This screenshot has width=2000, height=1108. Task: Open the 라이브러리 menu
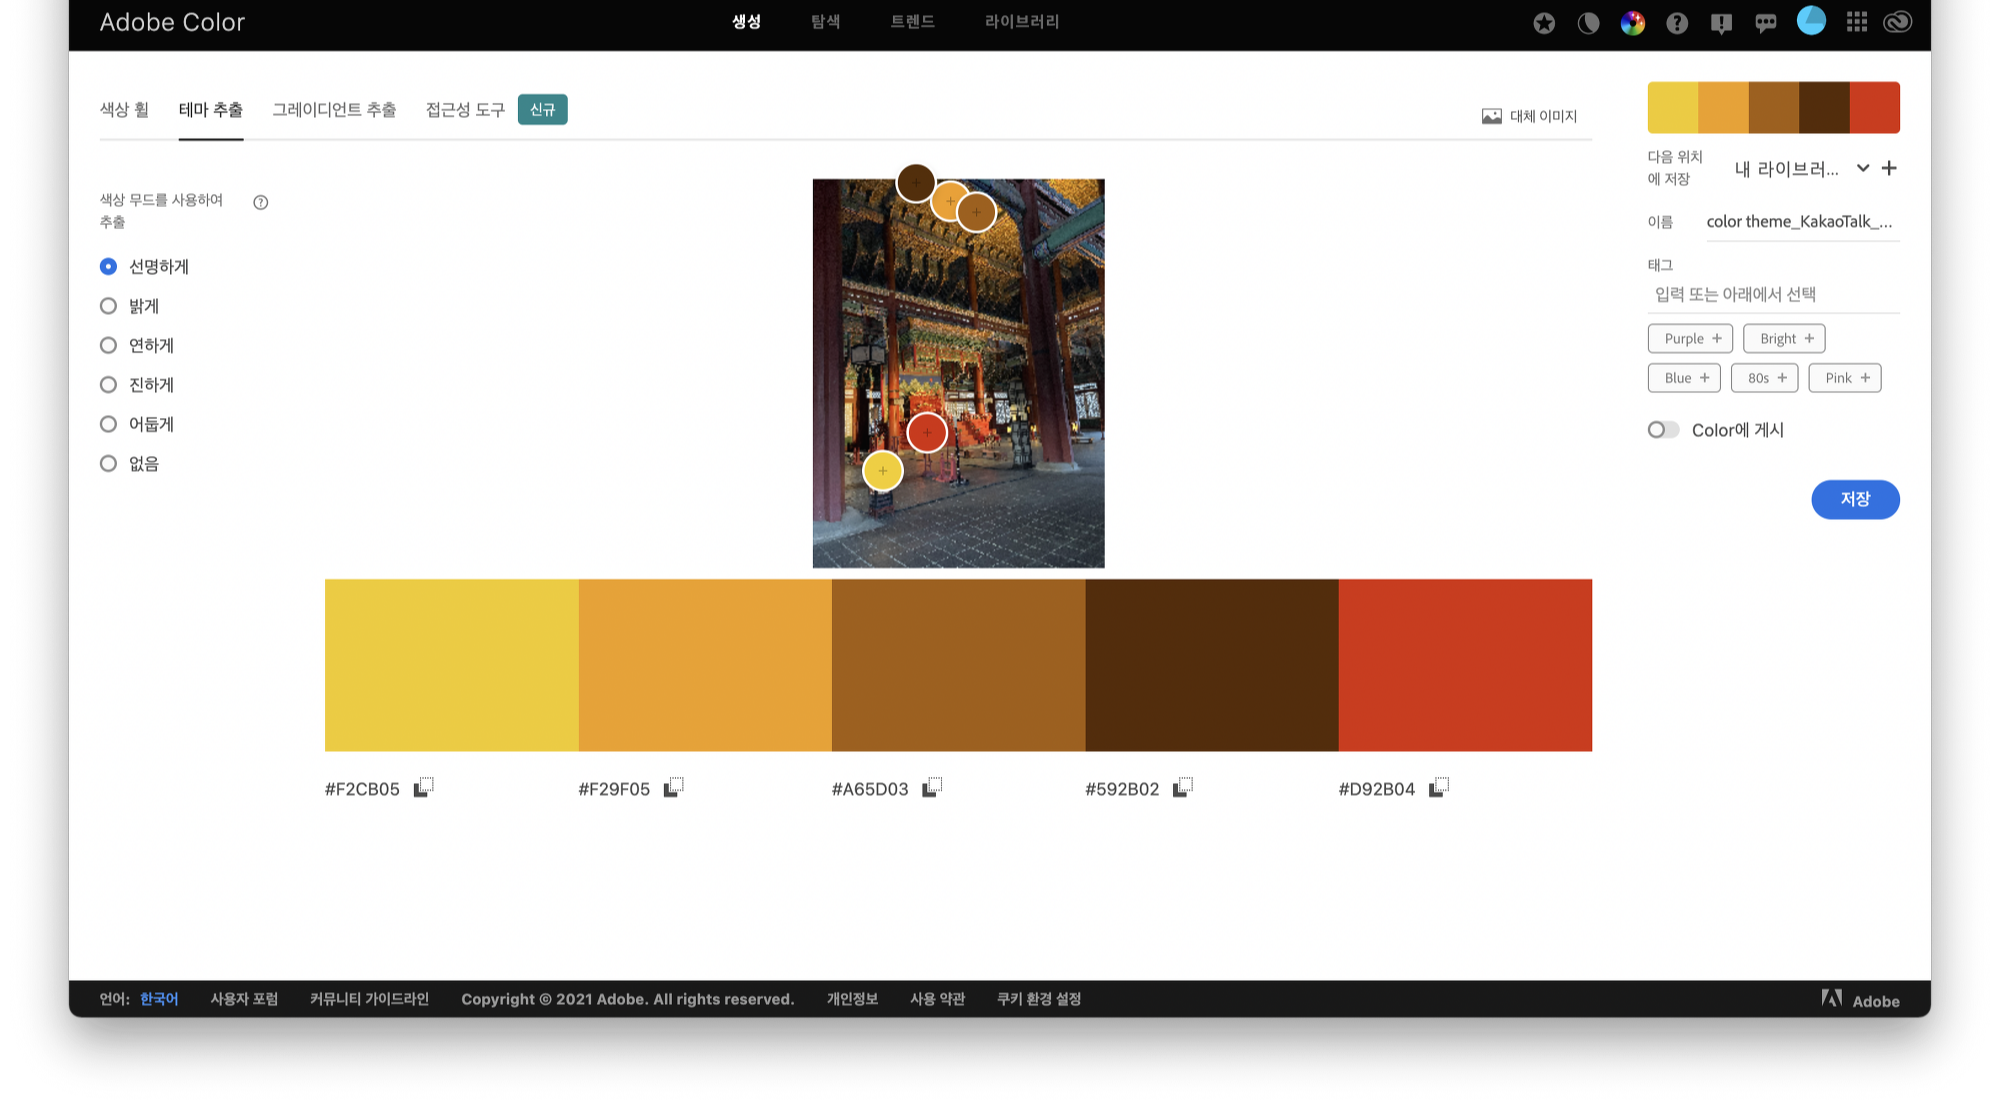click(x=1022, y=22)
